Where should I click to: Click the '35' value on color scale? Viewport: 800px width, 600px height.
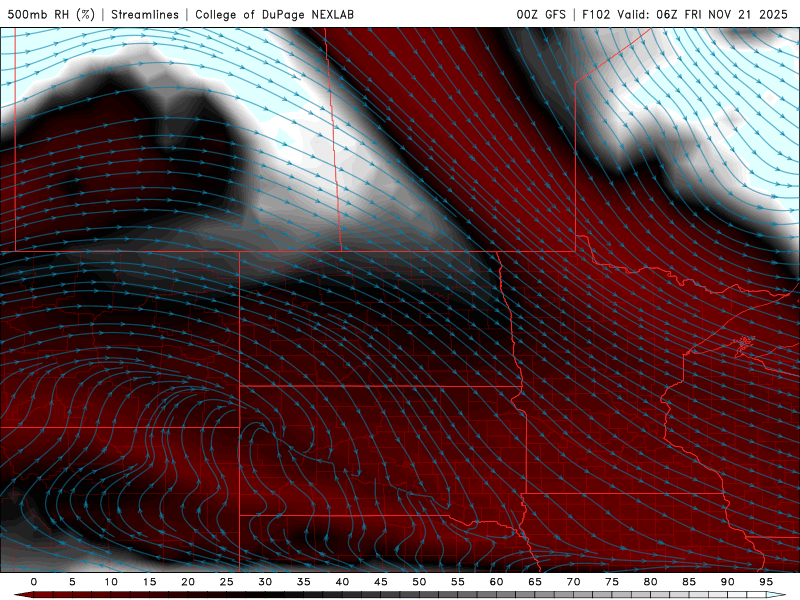tap(304, 582)
